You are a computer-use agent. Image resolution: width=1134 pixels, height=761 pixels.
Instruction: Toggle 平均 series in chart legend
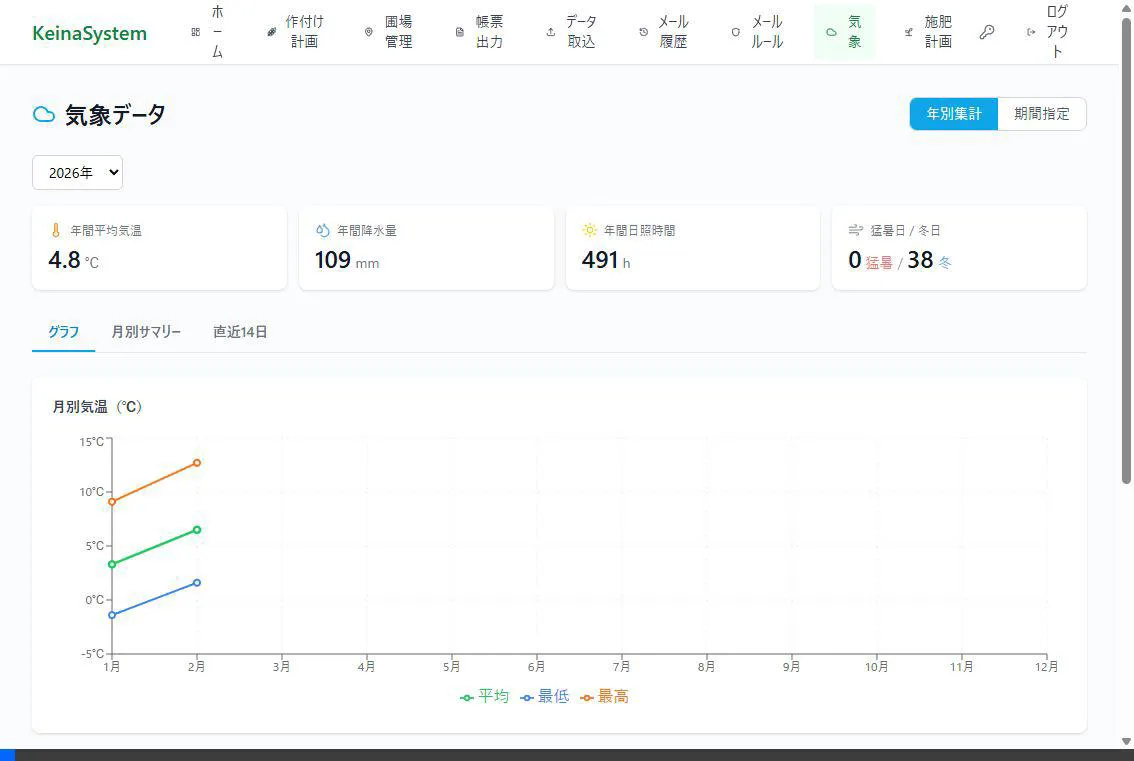click(x=484, y=696)
